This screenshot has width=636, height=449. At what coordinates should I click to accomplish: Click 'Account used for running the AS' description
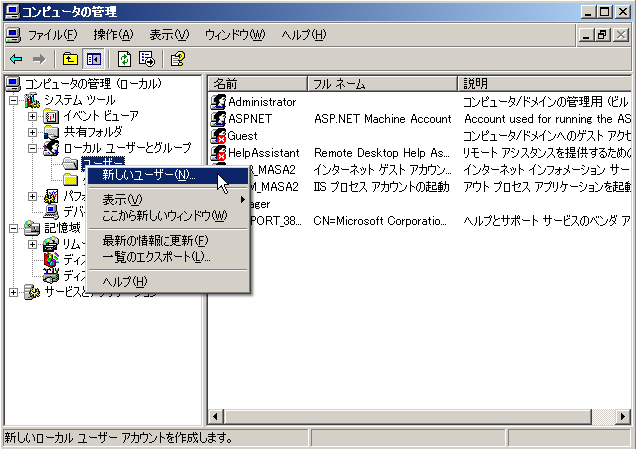tap(548, 119)
